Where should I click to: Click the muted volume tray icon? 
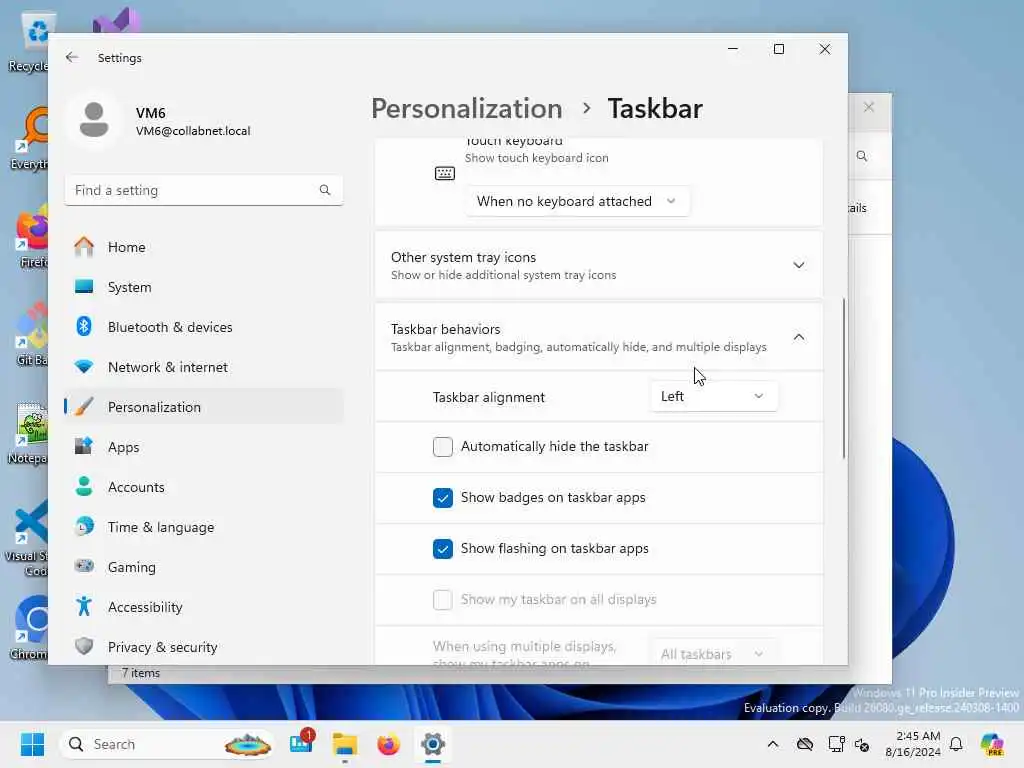pos(862,744)
